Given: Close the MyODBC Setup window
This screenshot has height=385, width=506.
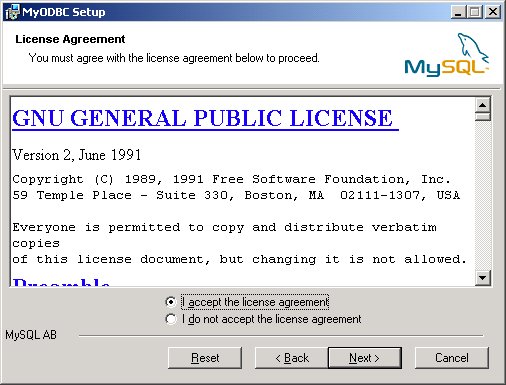Looking at the screenshot, I should point(493,12).
